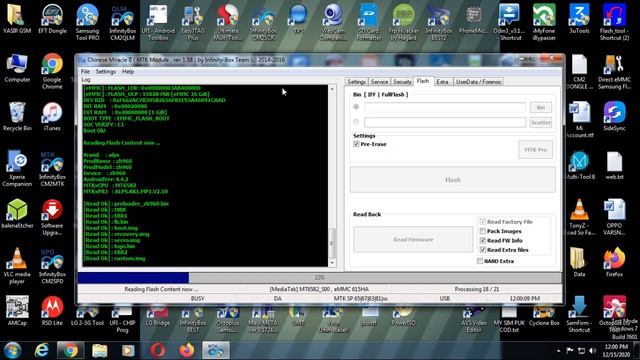Enable the Pack Images checkbox
Image resolution: width=640 pixels, height=360 pixels.
(x=482, y=231)
